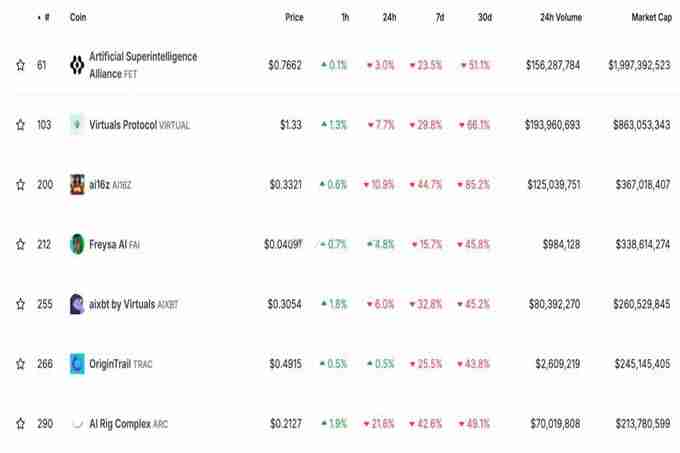
Task: Star the ai16z row as favorite
Action: tap(20, 184)
